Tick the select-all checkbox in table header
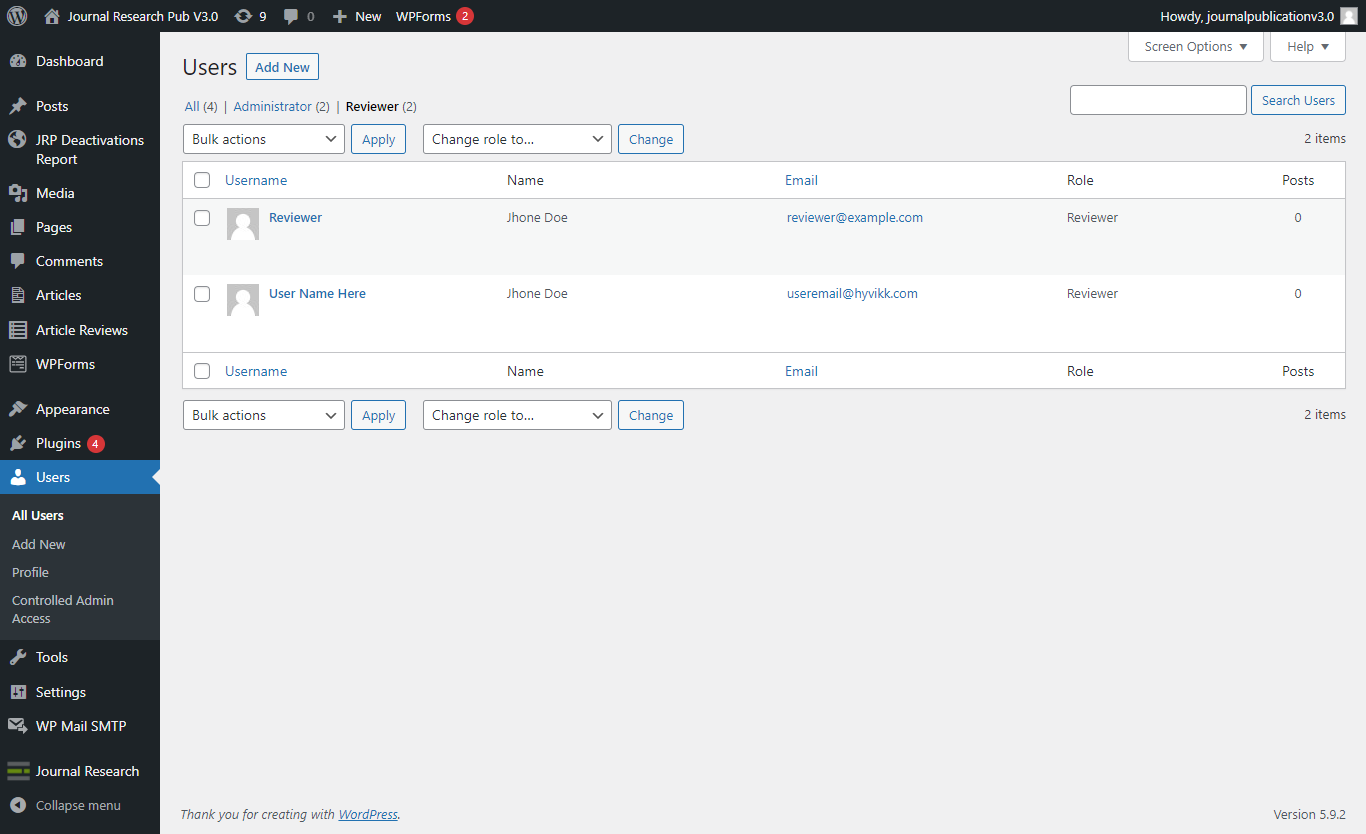Screen dimensions: 1366x834 point(202,180)
